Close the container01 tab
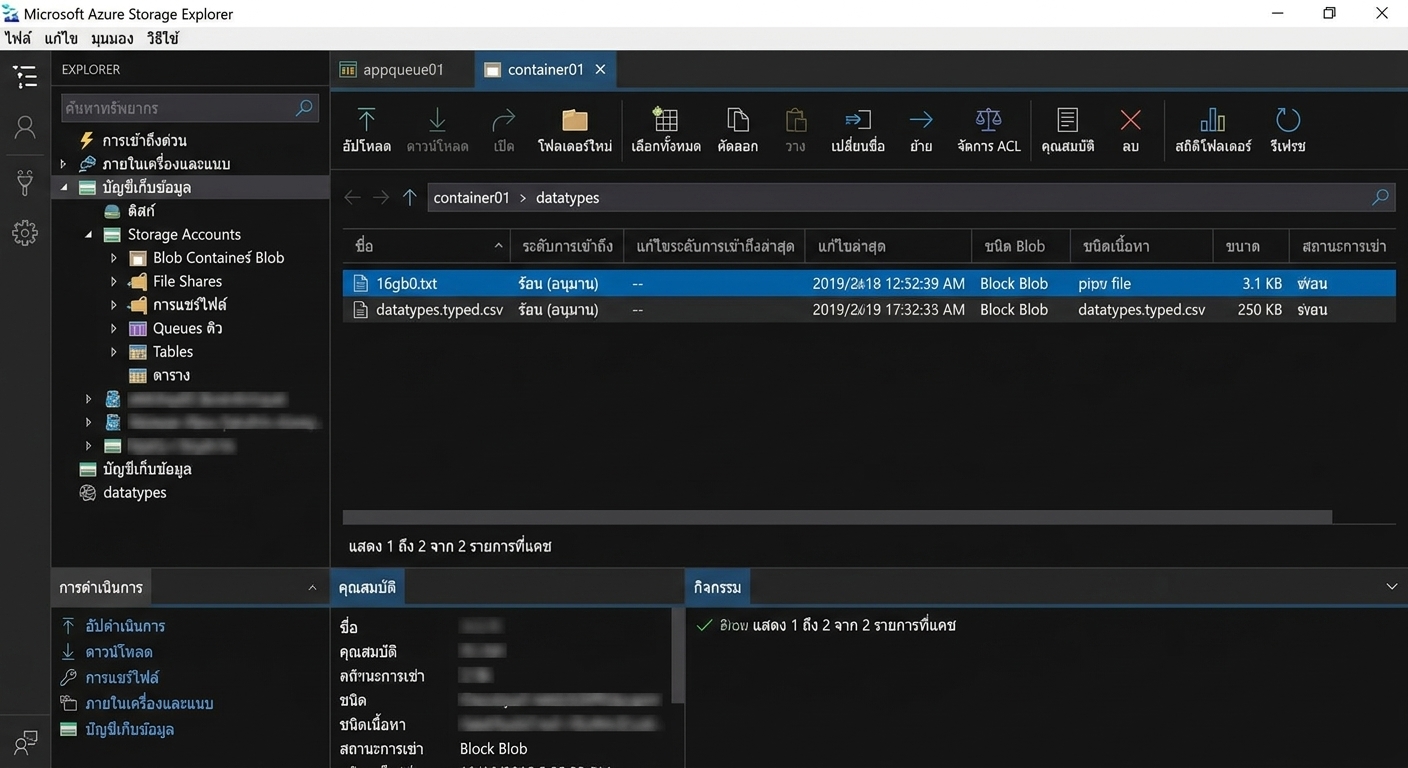Viewport: 1408px width, 768px height. pyautogui.click(x=600, y=70)
